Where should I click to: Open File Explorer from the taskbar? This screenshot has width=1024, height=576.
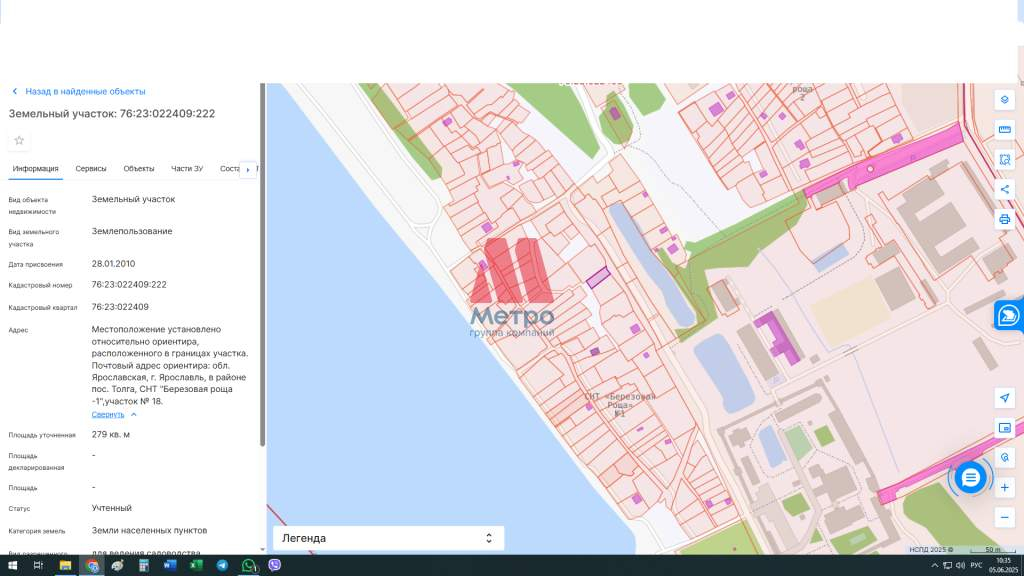(x=65, y=566)
